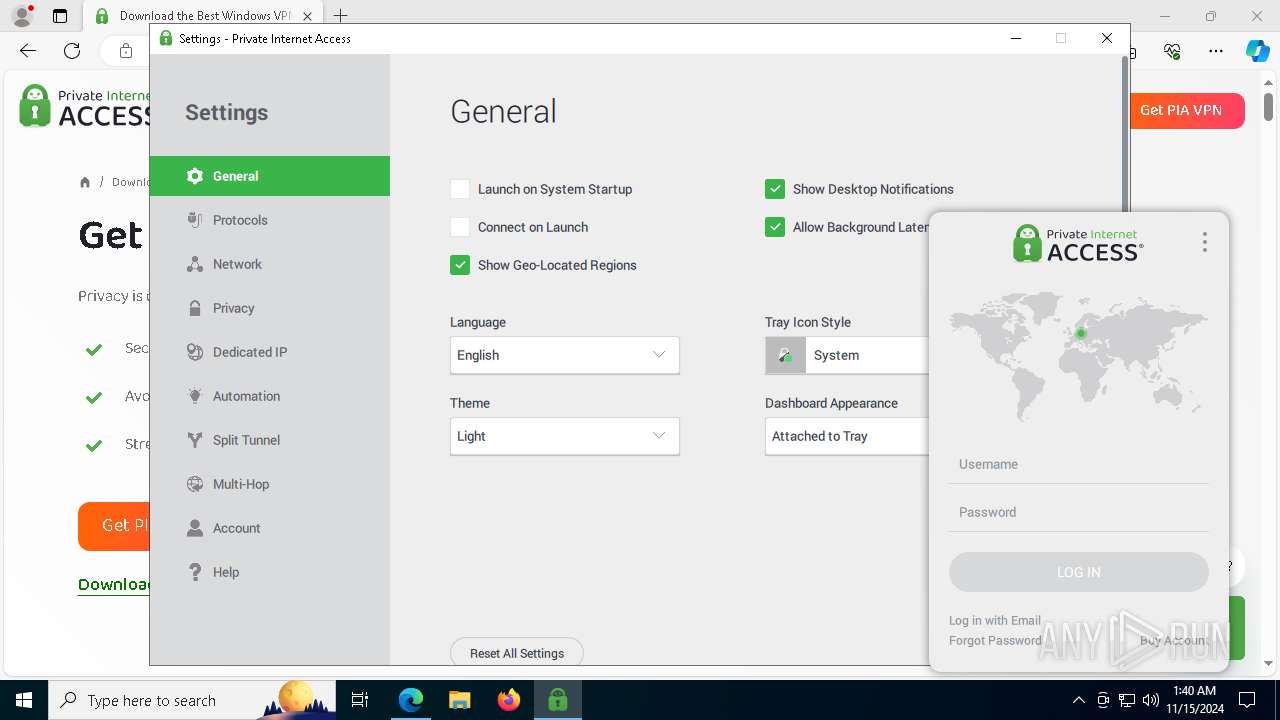Open the Tray Icon Style dropdown

pos(847,355)
